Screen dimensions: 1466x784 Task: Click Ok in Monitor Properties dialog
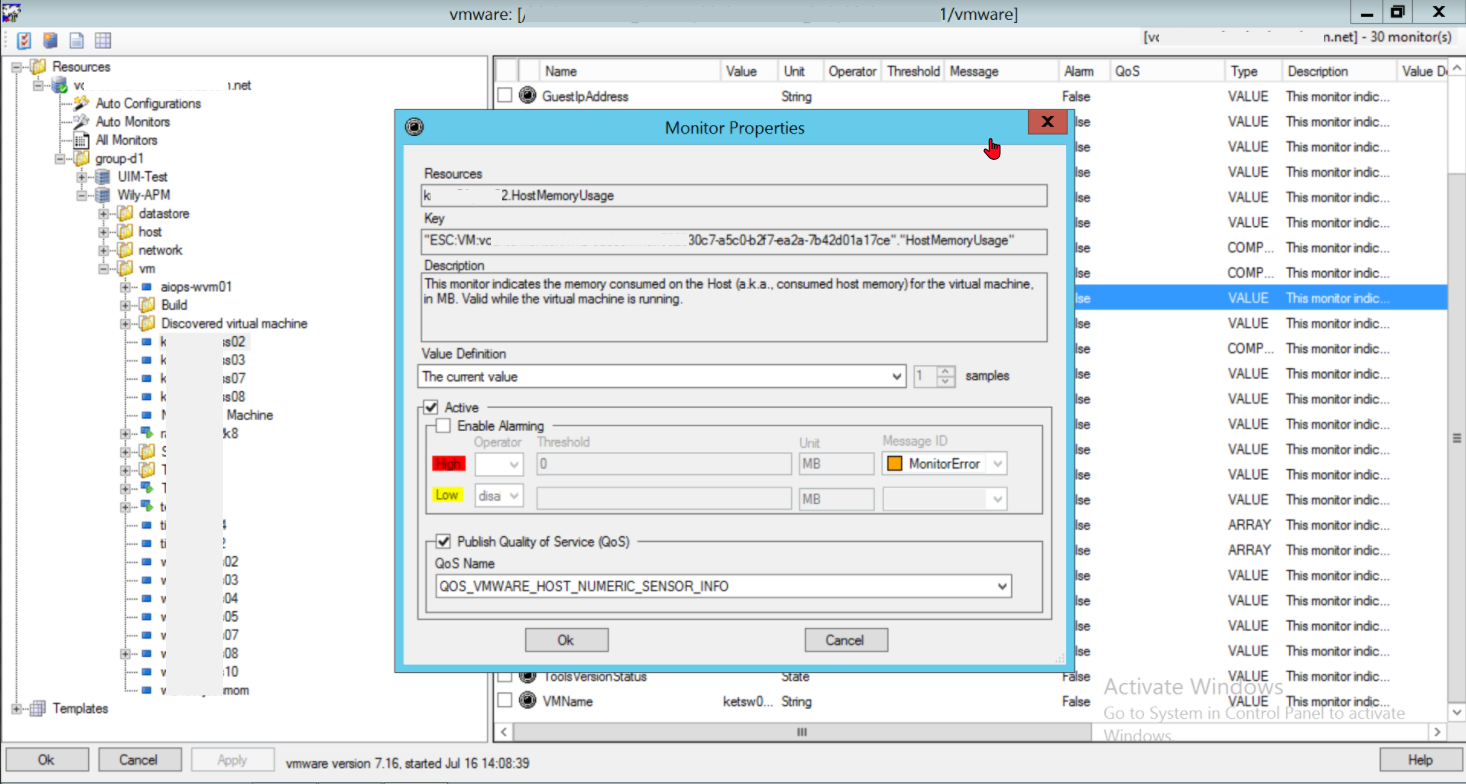(566, 640)
